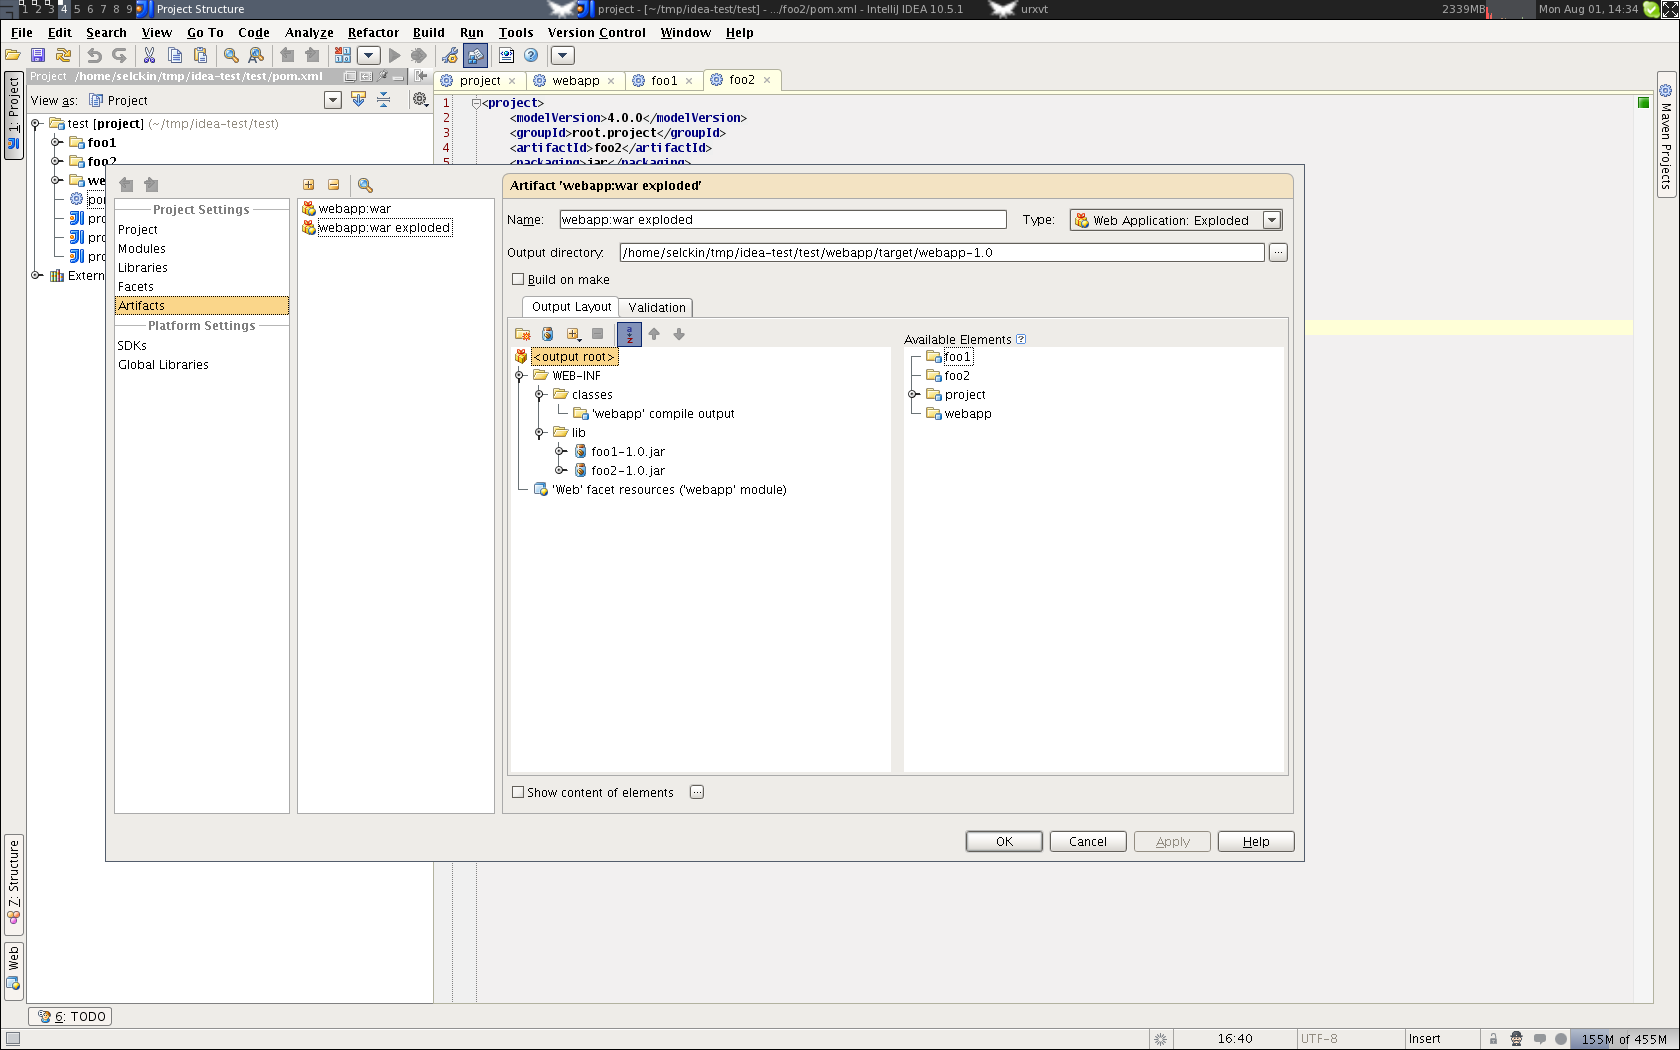Open the Analyze menu
The image size is (1680, 1050).
coord(309,33)
